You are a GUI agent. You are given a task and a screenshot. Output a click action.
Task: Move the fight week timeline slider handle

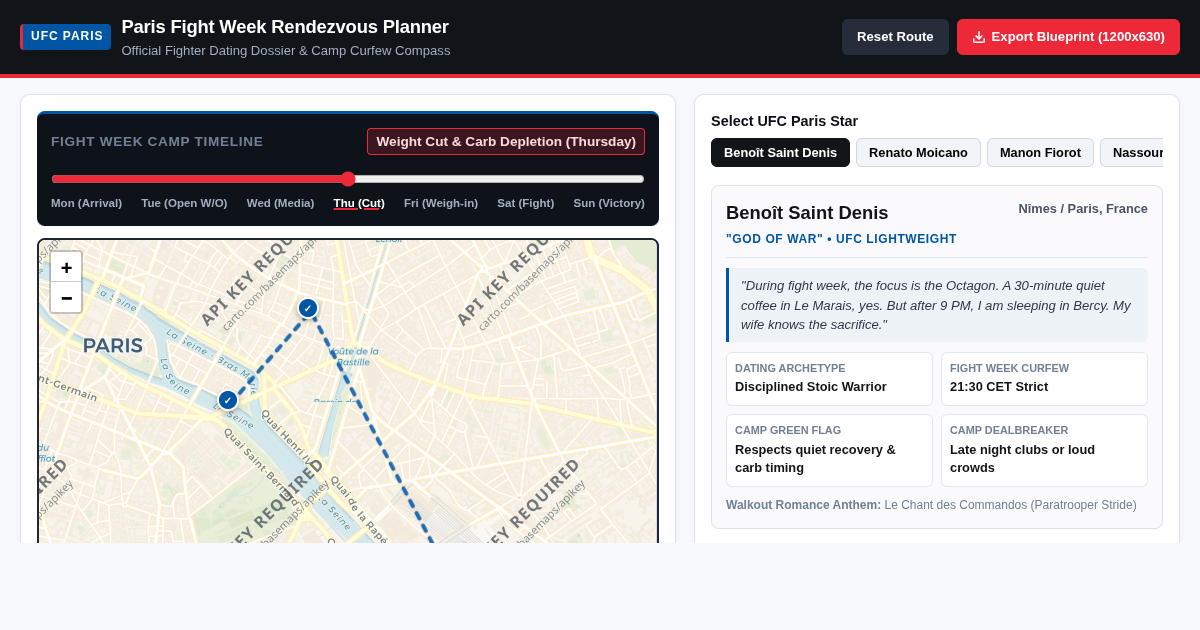click(x=348, y=179)
